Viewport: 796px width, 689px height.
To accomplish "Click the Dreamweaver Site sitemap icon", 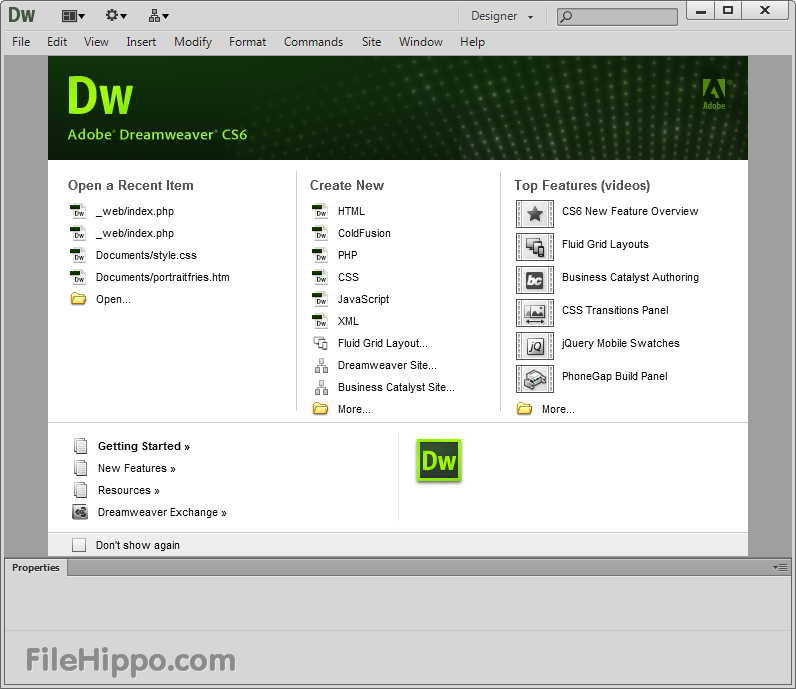I will pyautogui.click(x=321, y=365).
